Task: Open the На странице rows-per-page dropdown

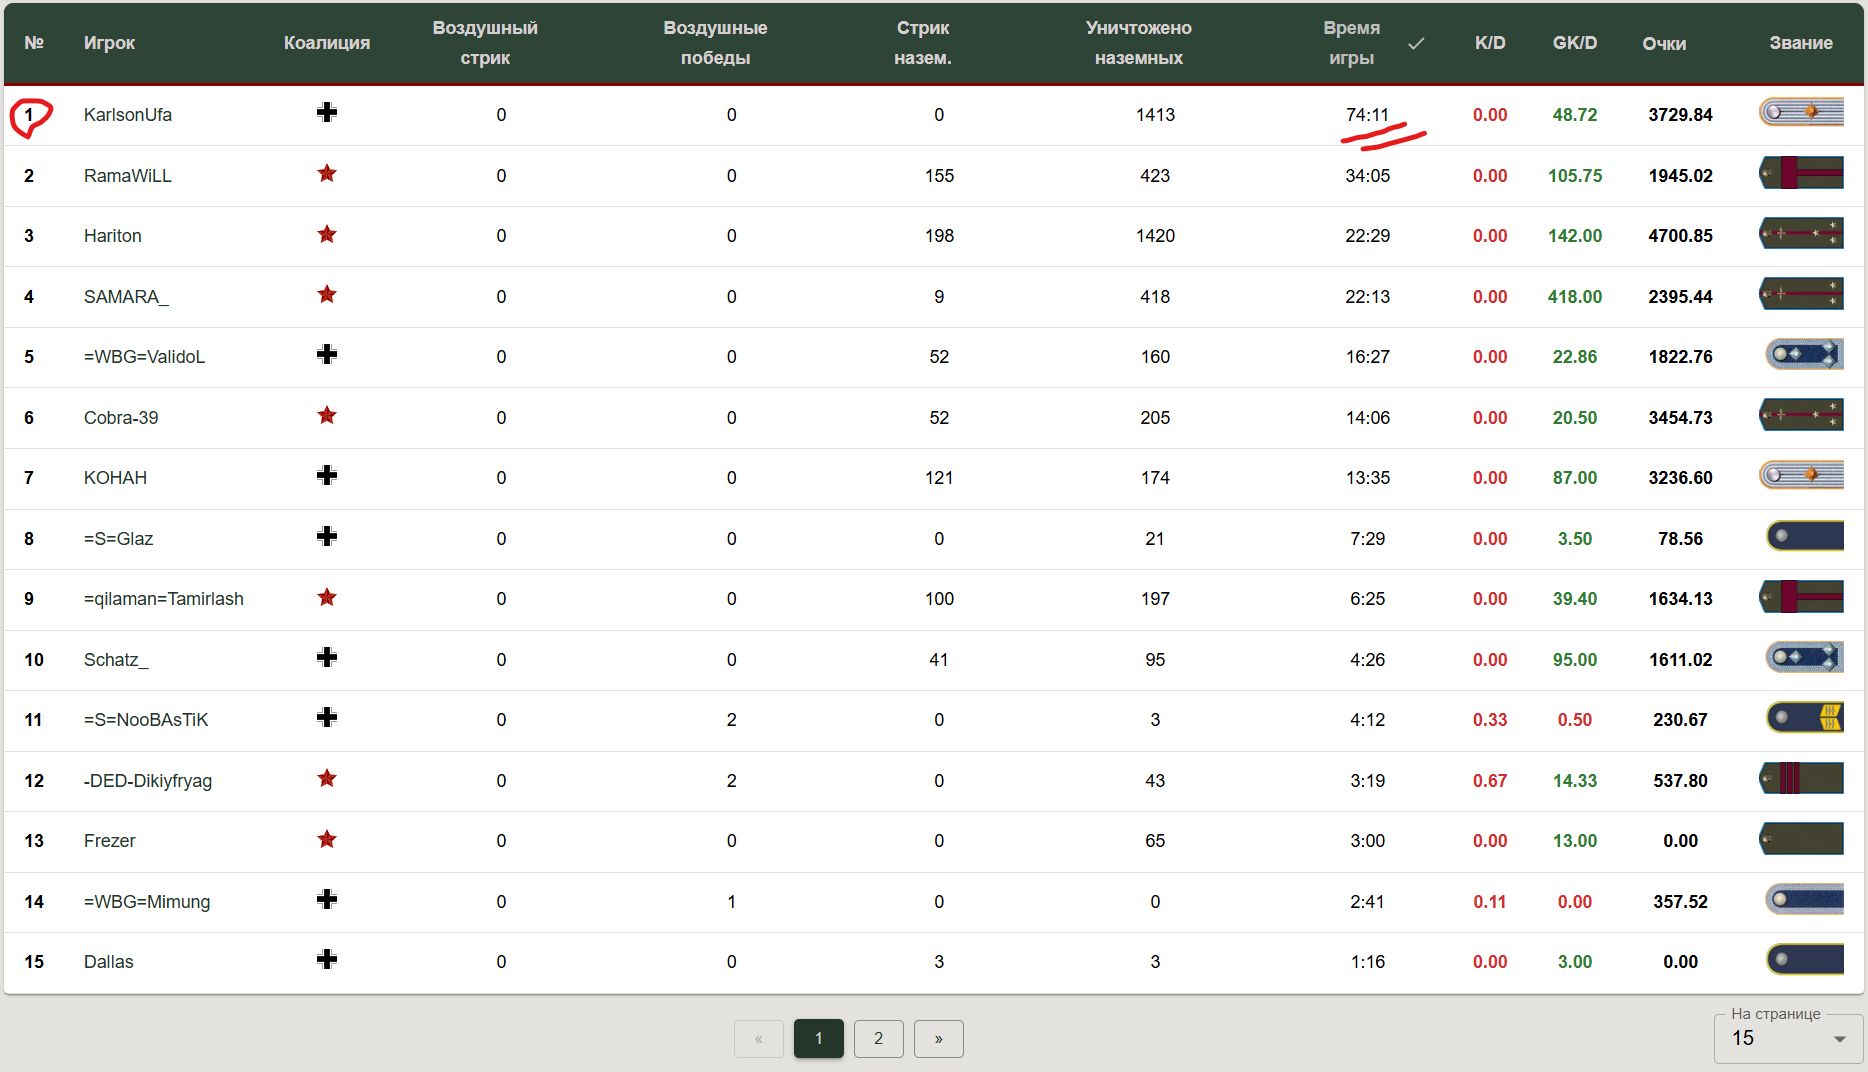Action: coord(1789,1038)
